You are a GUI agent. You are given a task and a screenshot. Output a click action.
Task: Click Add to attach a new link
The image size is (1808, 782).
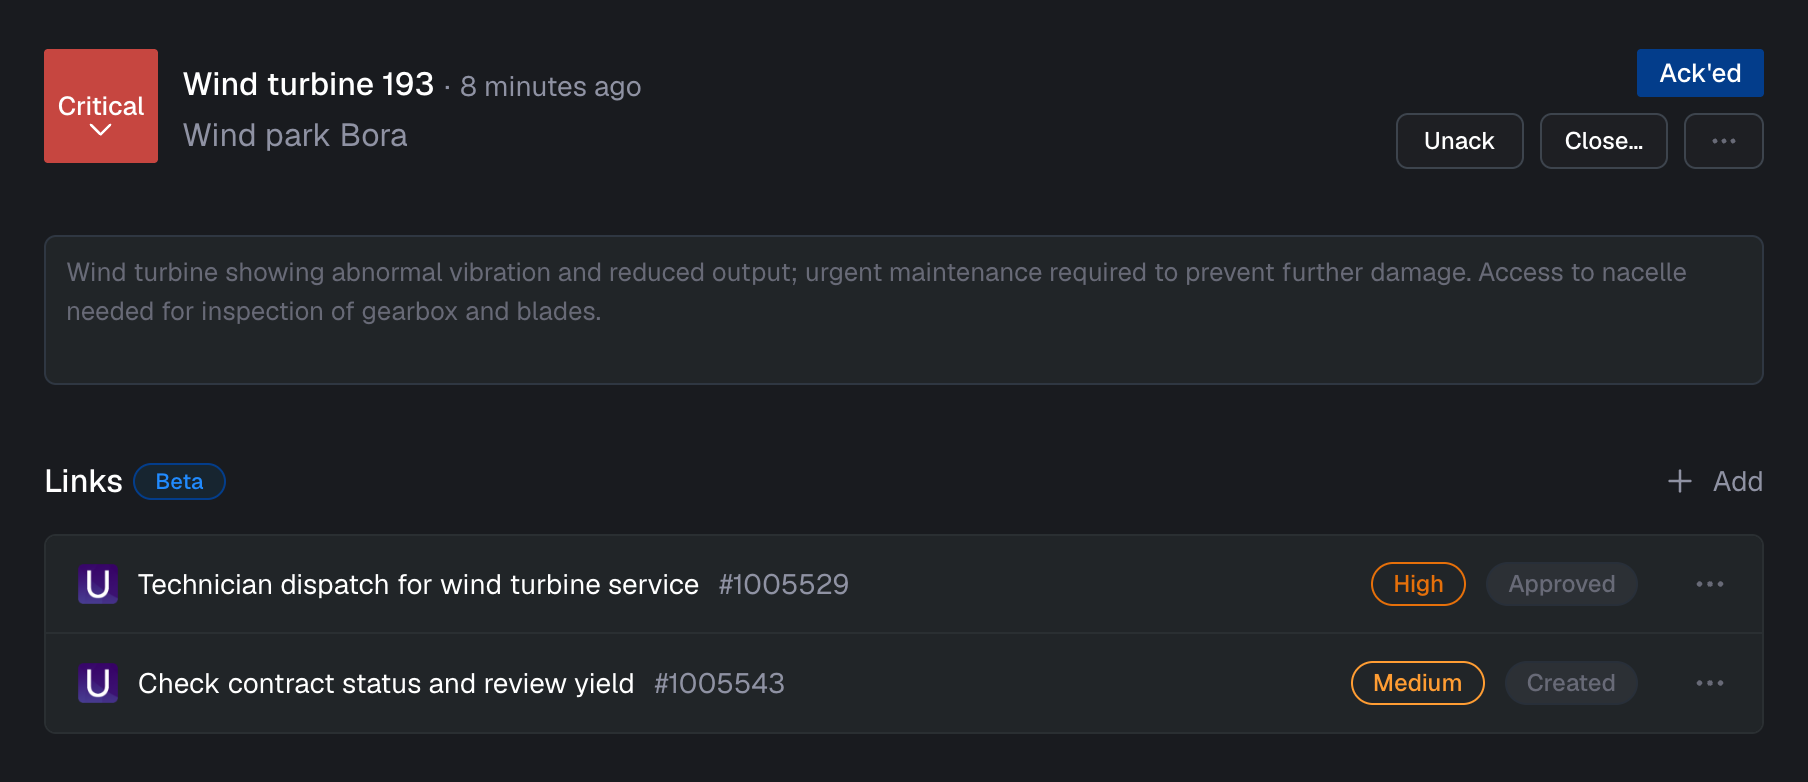(1738, 481)
